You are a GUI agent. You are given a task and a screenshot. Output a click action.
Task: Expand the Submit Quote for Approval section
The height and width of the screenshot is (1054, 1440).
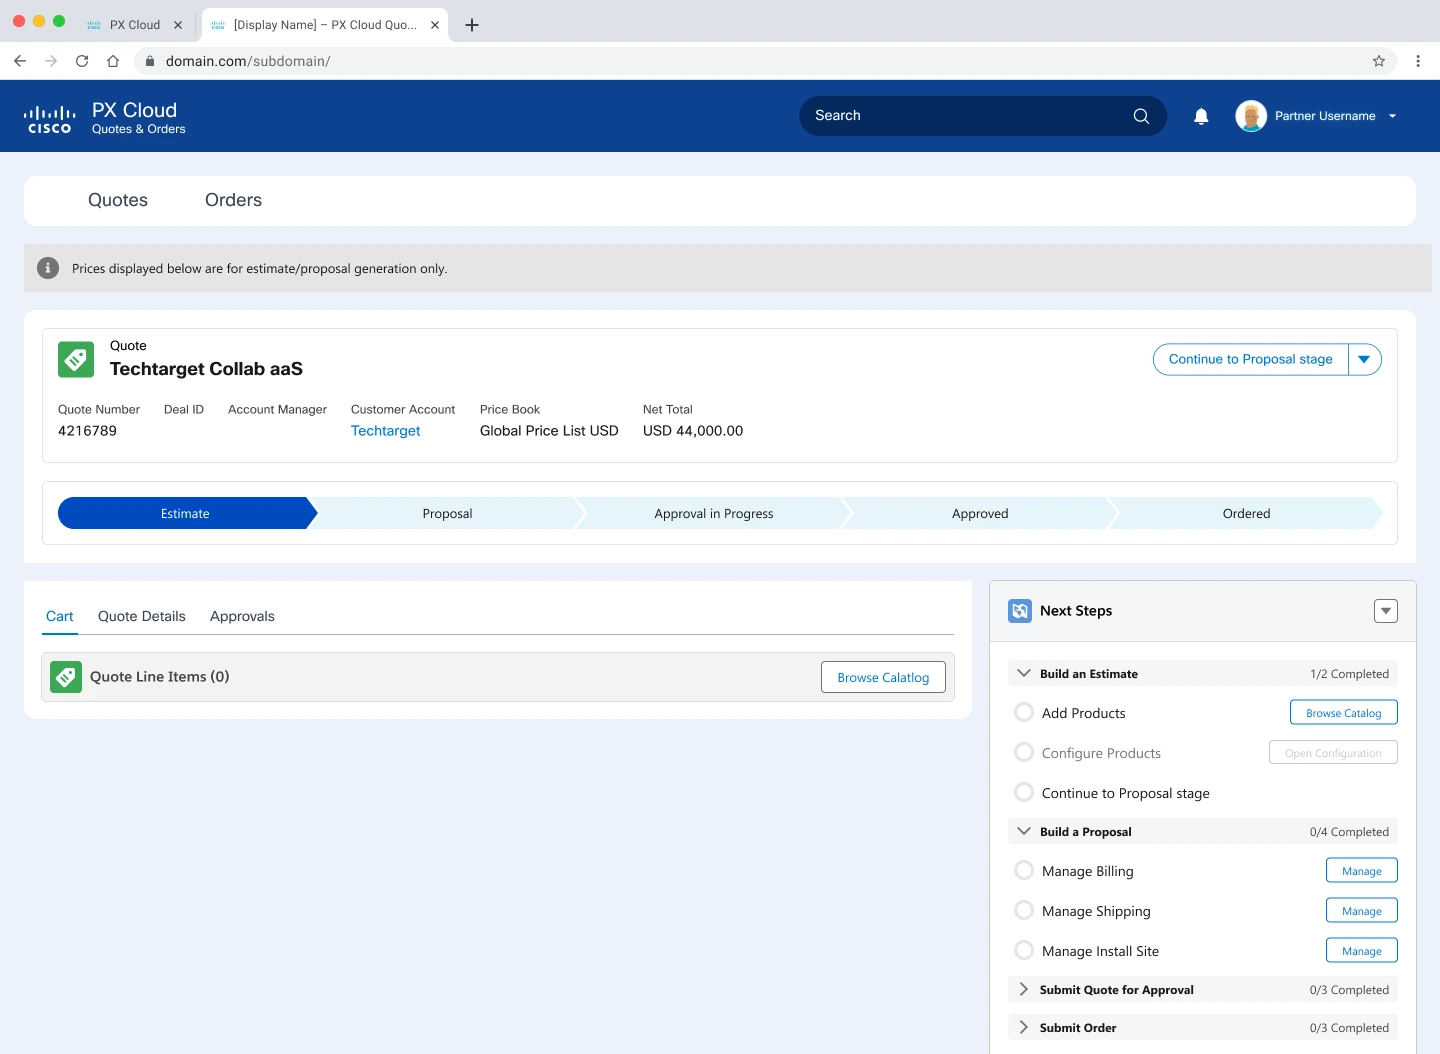(1023, 989)
